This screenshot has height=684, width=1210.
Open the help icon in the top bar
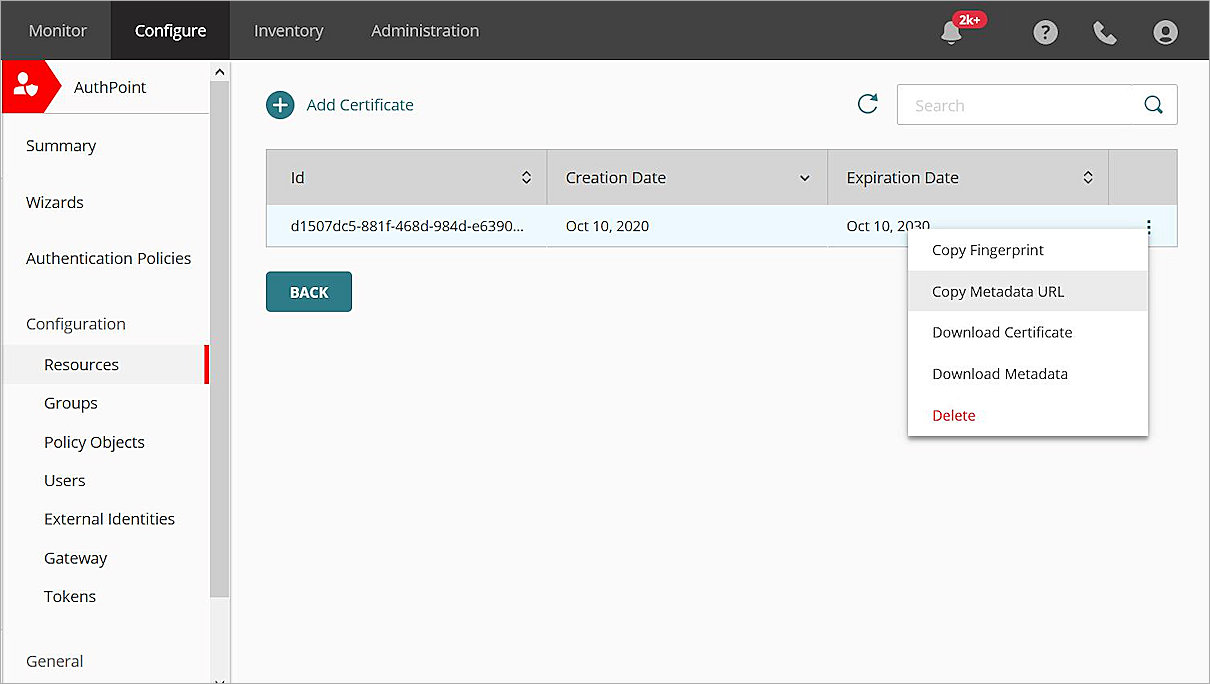pyautogui.click(x=1045, y=32)
